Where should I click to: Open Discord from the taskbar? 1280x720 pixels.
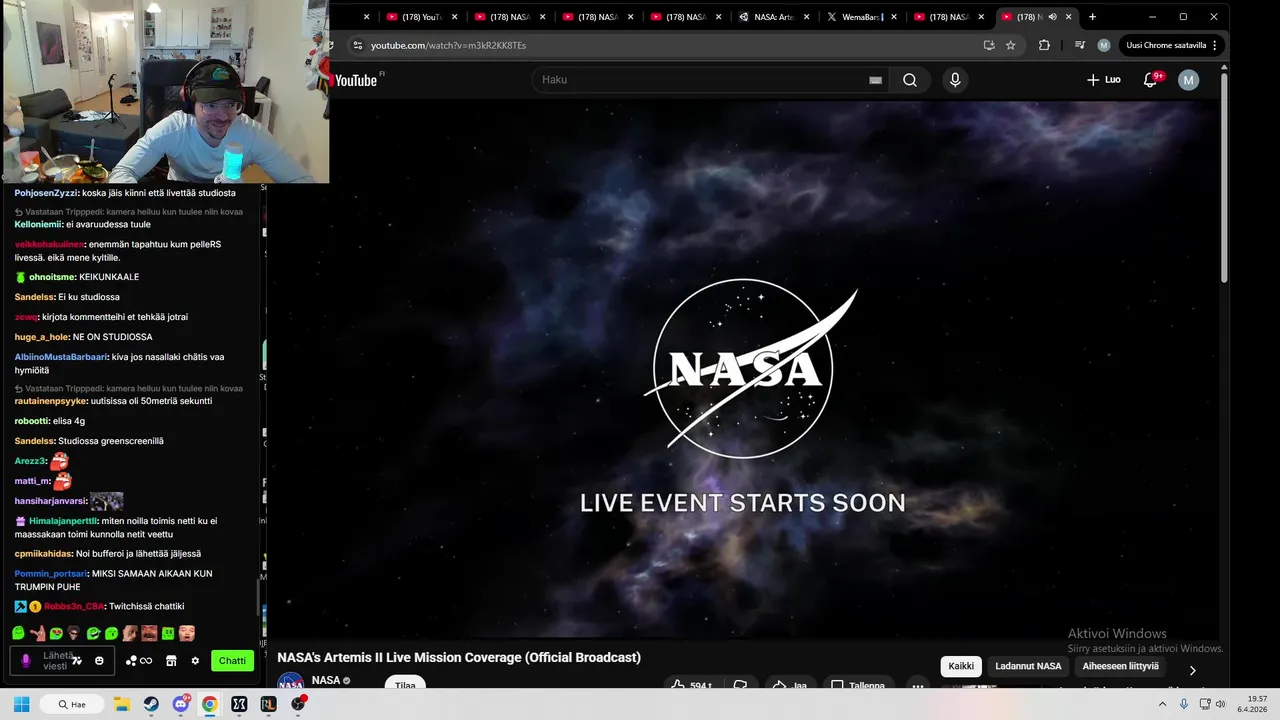(181, 704)
